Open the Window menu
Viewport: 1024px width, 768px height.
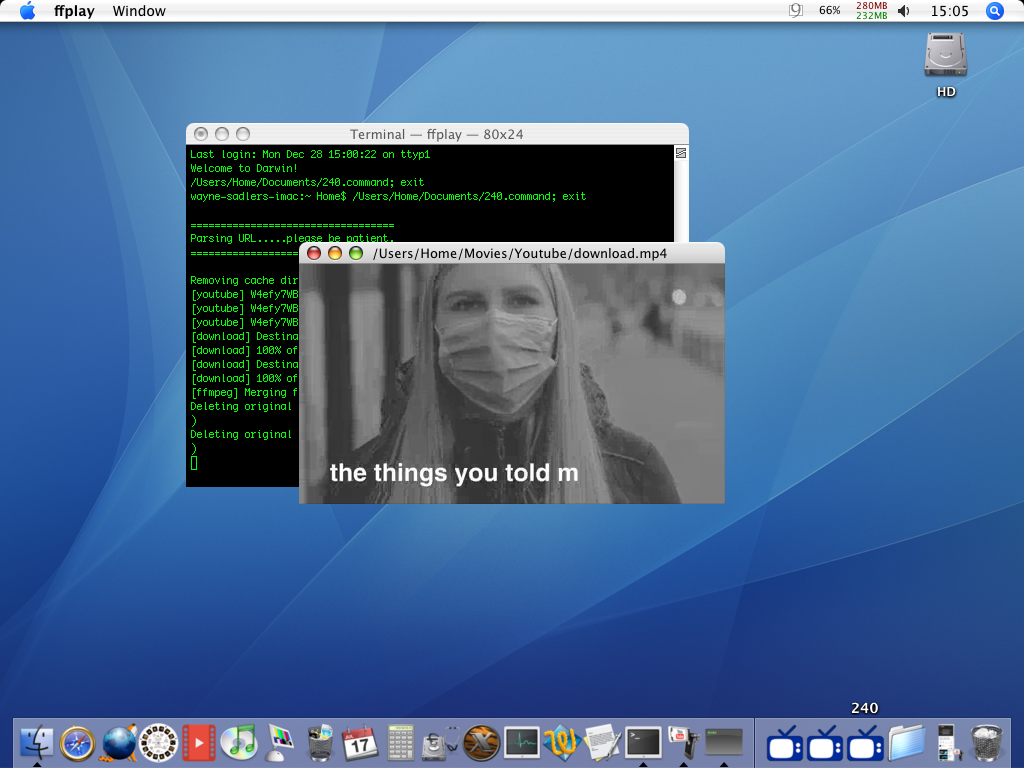pos(139,11)
